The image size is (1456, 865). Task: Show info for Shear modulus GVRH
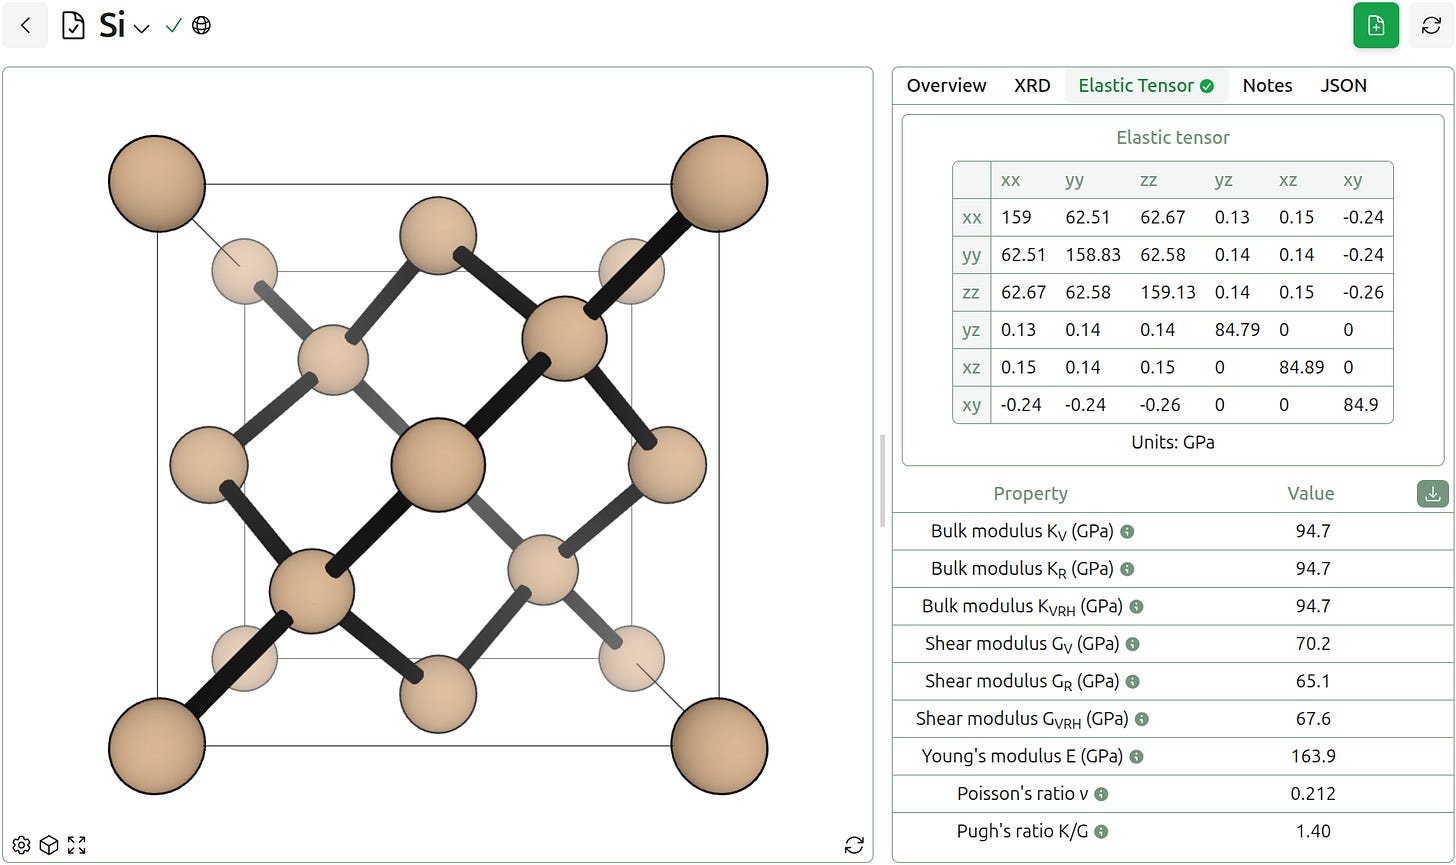coord(1142,719)
